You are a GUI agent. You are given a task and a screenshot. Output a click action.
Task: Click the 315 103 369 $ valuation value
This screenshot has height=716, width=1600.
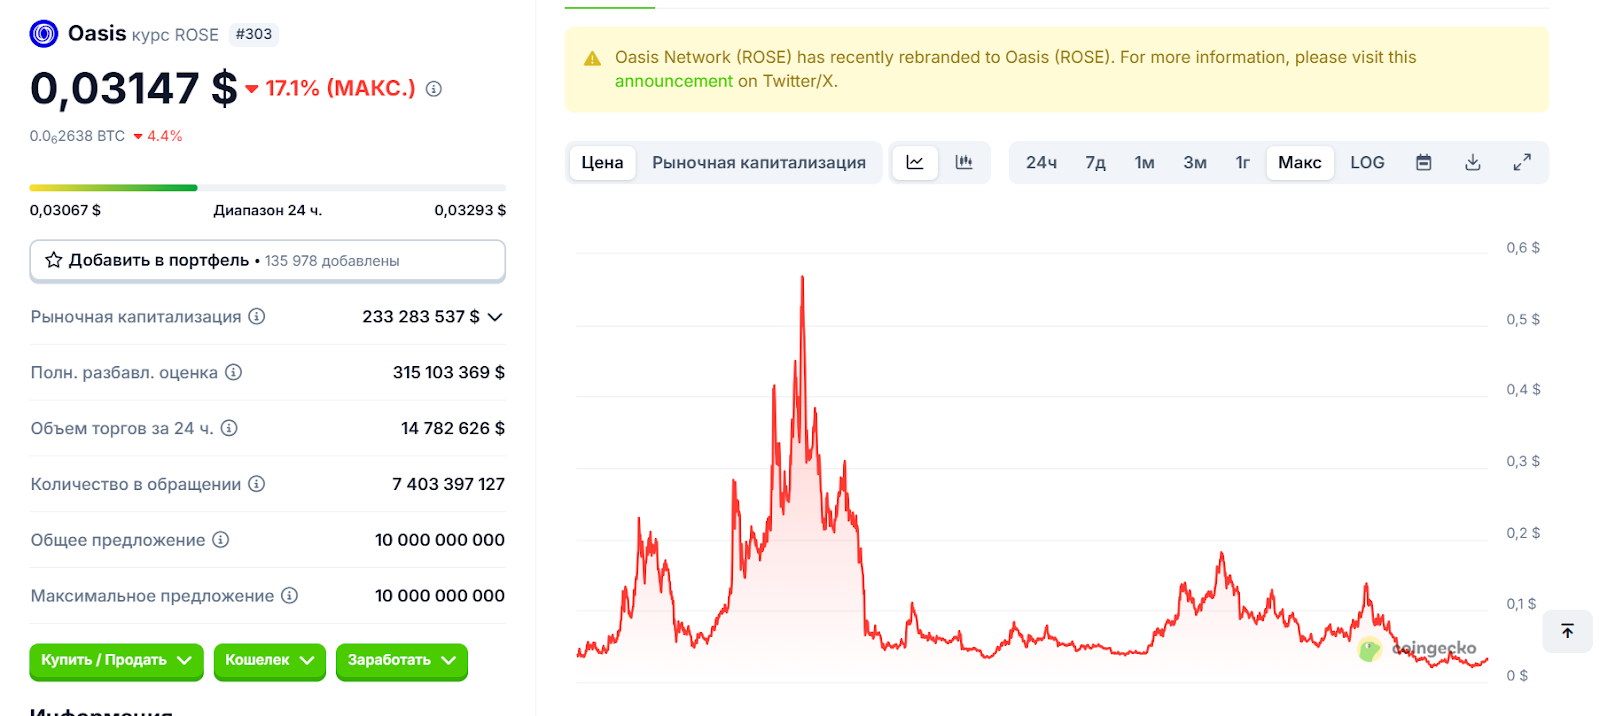[449, 372]
